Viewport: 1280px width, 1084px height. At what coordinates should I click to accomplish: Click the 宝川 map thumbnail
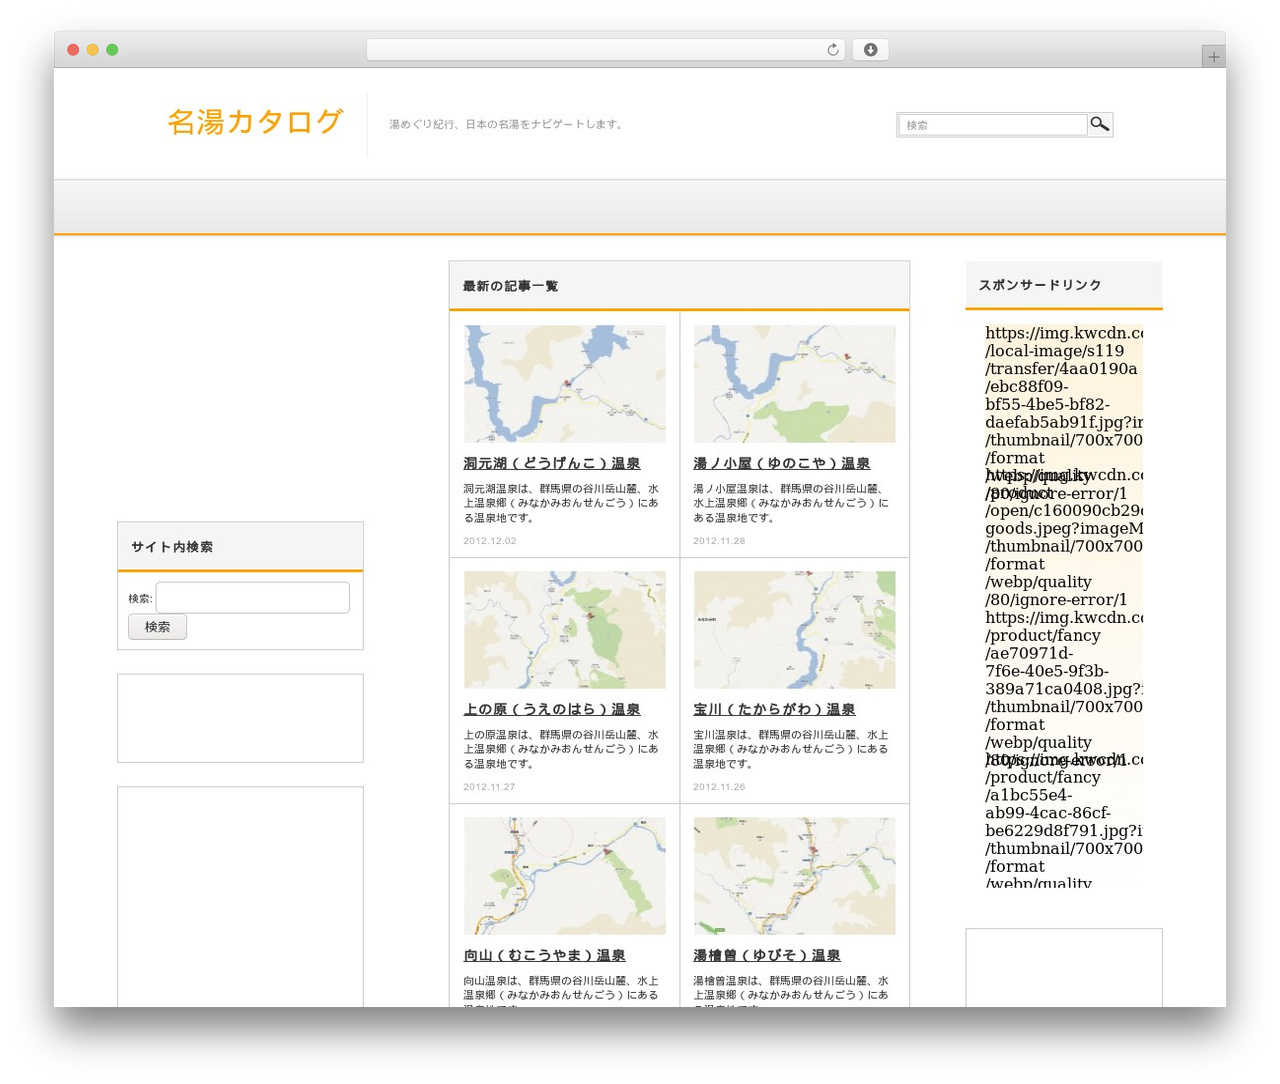coord(795,630)
